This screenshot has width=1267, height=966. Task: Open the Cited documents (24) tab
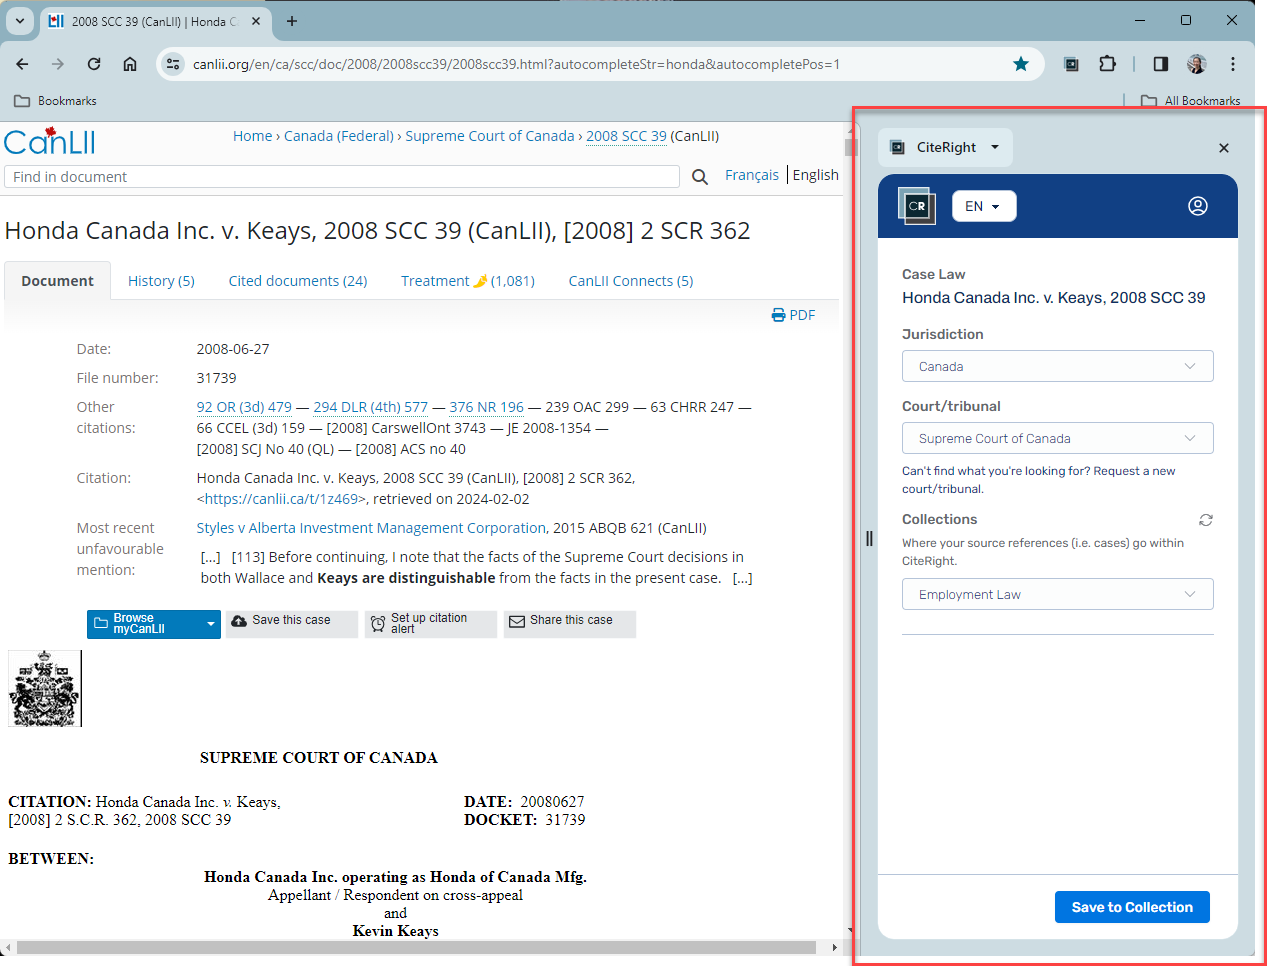pyautogui.click(x=298, y=281)
